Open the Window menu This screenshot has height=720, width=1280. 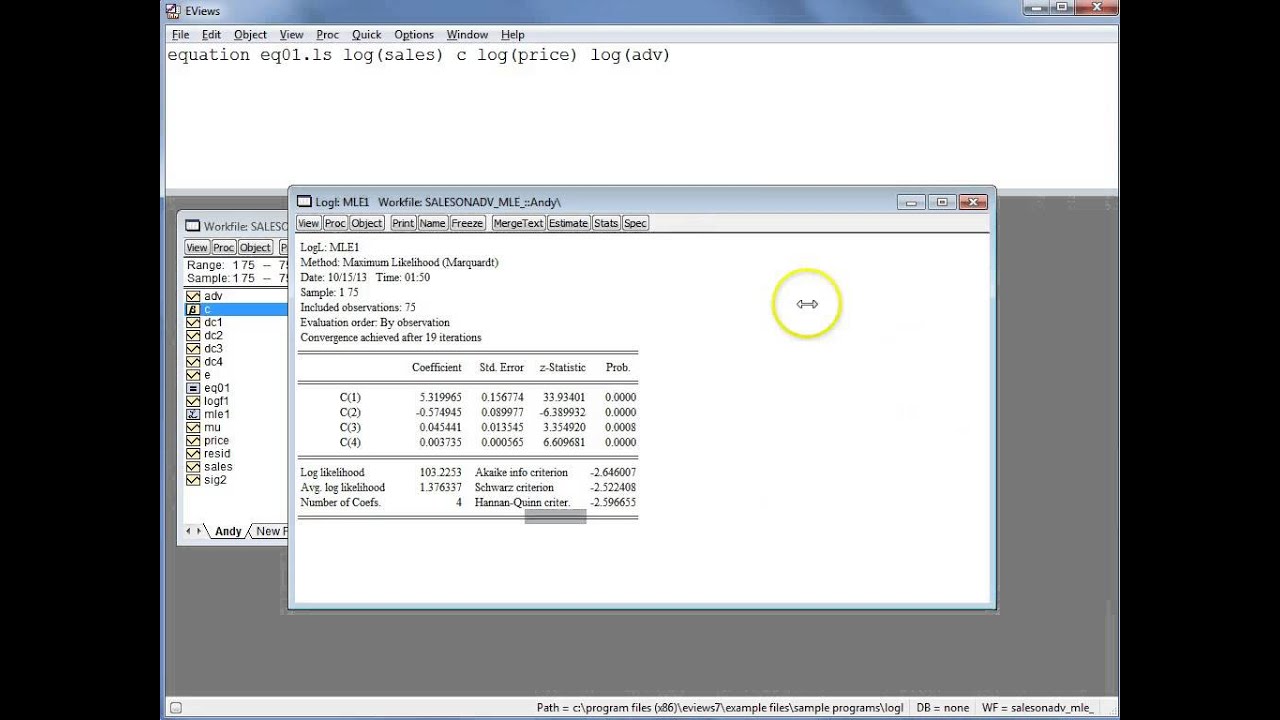pyautogui.click(x=467, y=35)
